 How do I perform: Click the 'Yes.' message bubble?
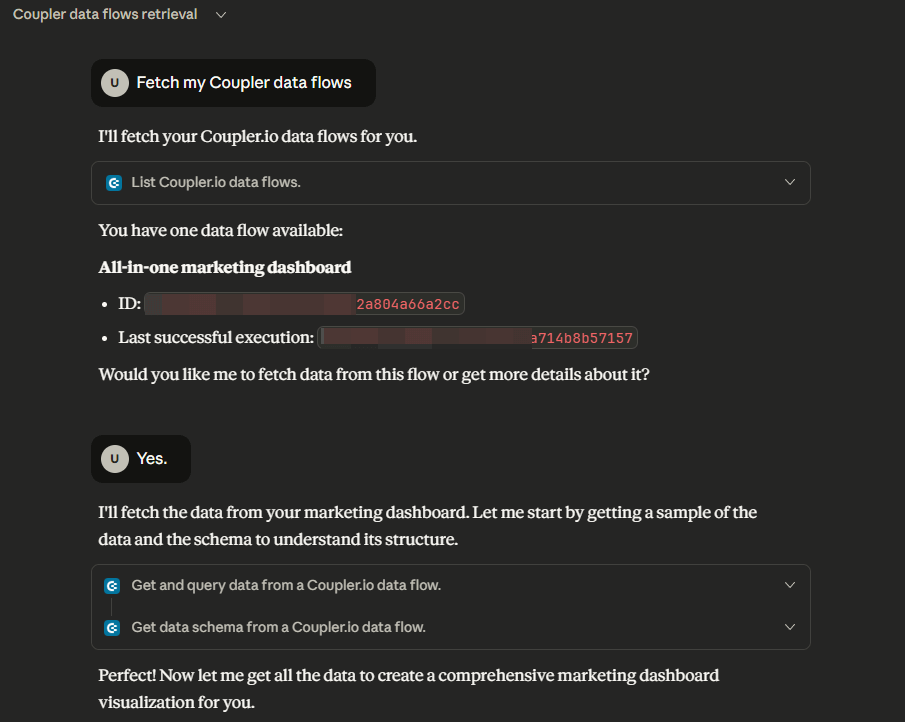click(x=153, y=458)
